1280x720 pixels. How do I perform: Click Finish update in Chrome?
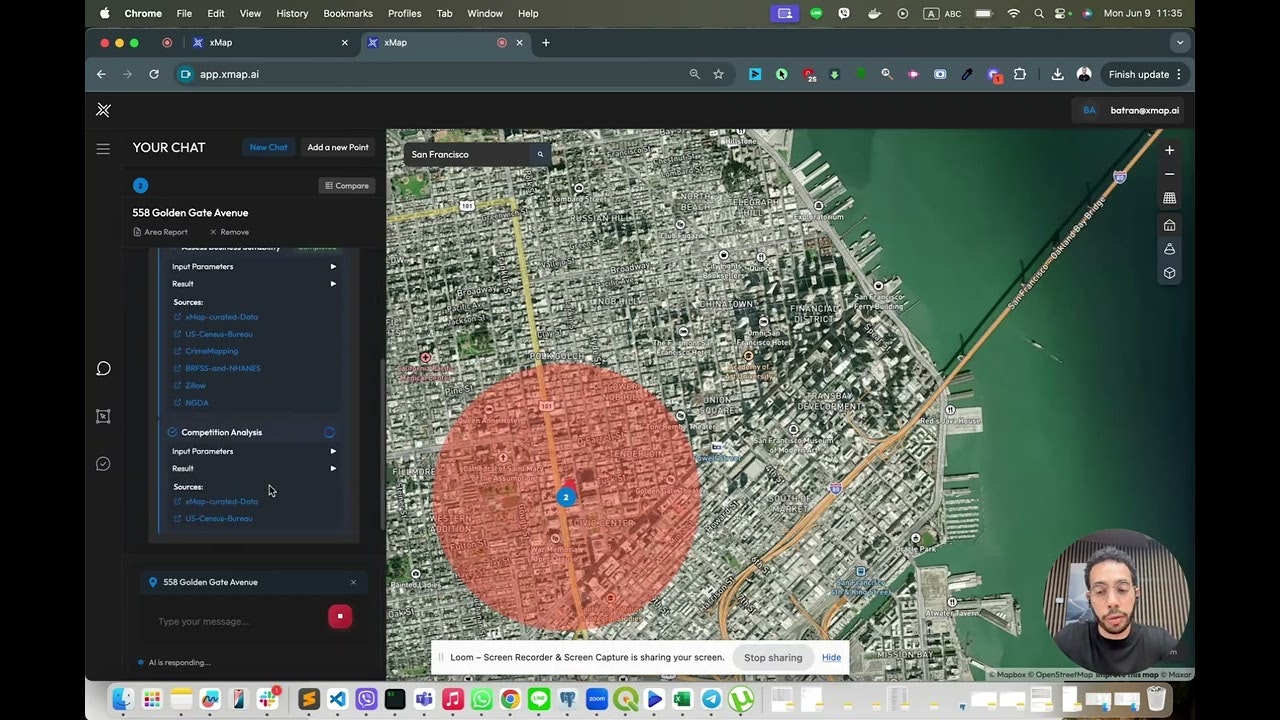(x=1138, y=74)
